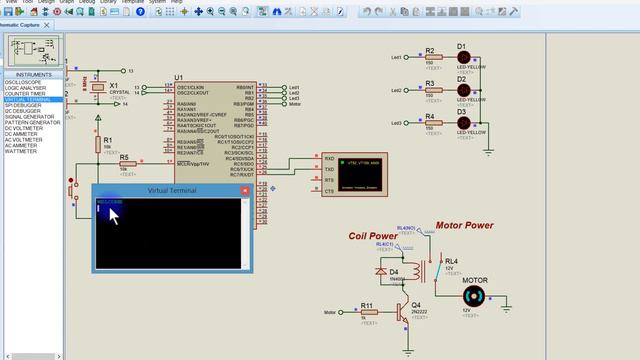Click the Paste from clipboard icon

pos(416,12)
